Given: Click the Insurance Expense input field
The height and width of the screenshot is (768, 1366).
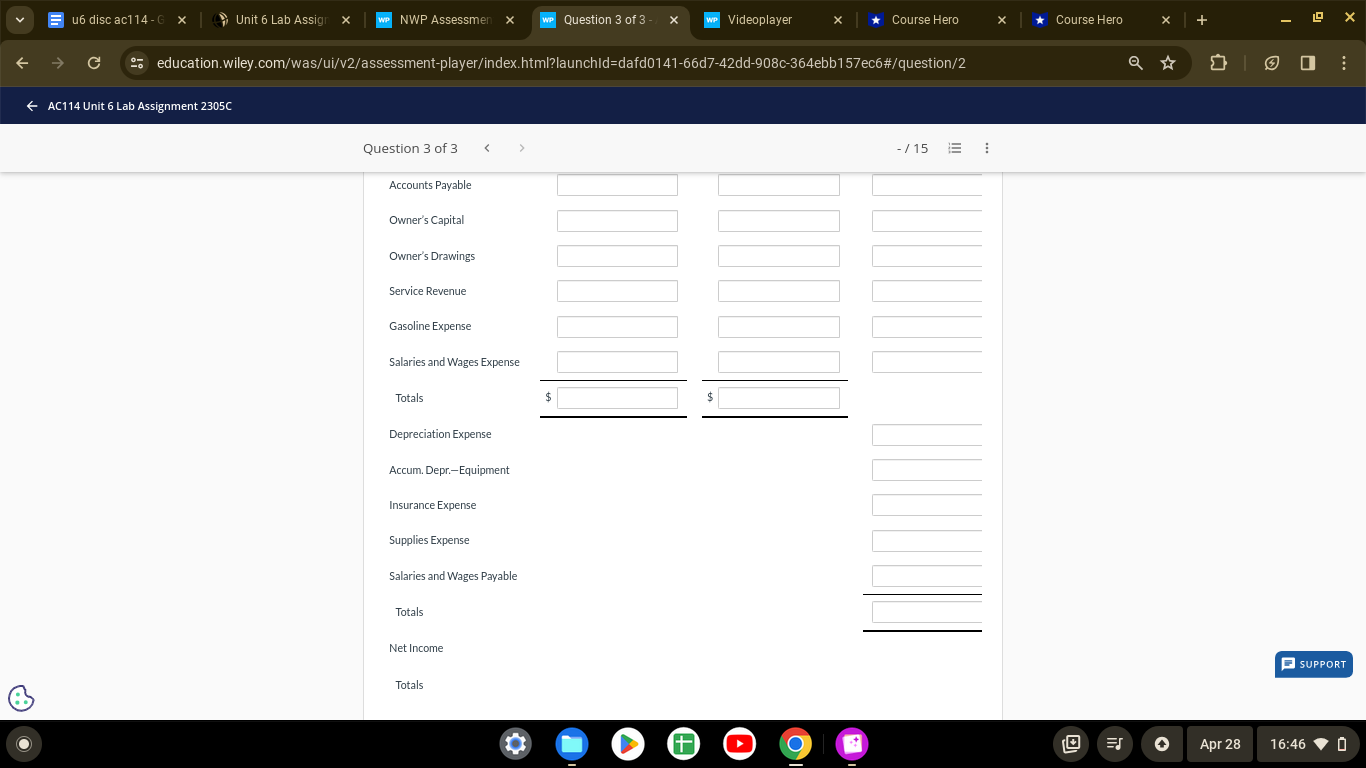Looking at the screenshot, I should click(927, 506).
